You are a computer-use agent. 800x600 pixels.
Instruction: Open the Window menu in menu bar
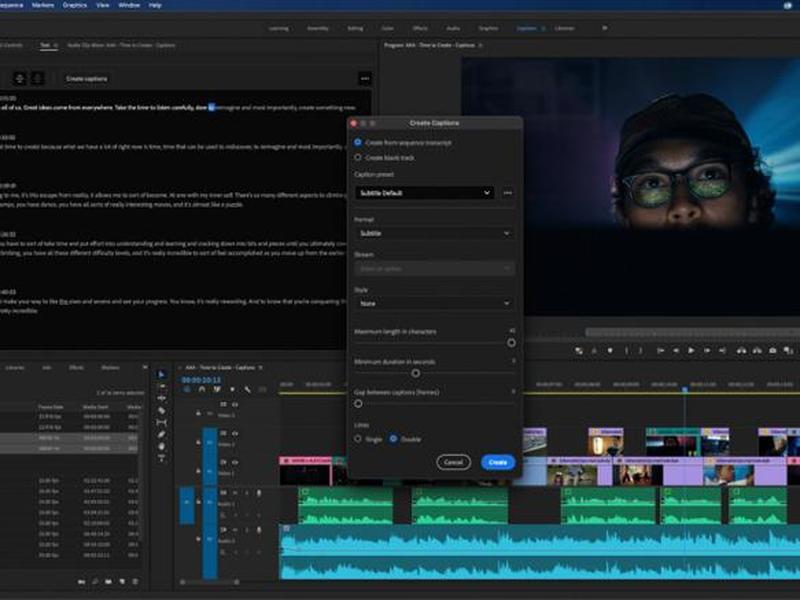pos(129,5)
